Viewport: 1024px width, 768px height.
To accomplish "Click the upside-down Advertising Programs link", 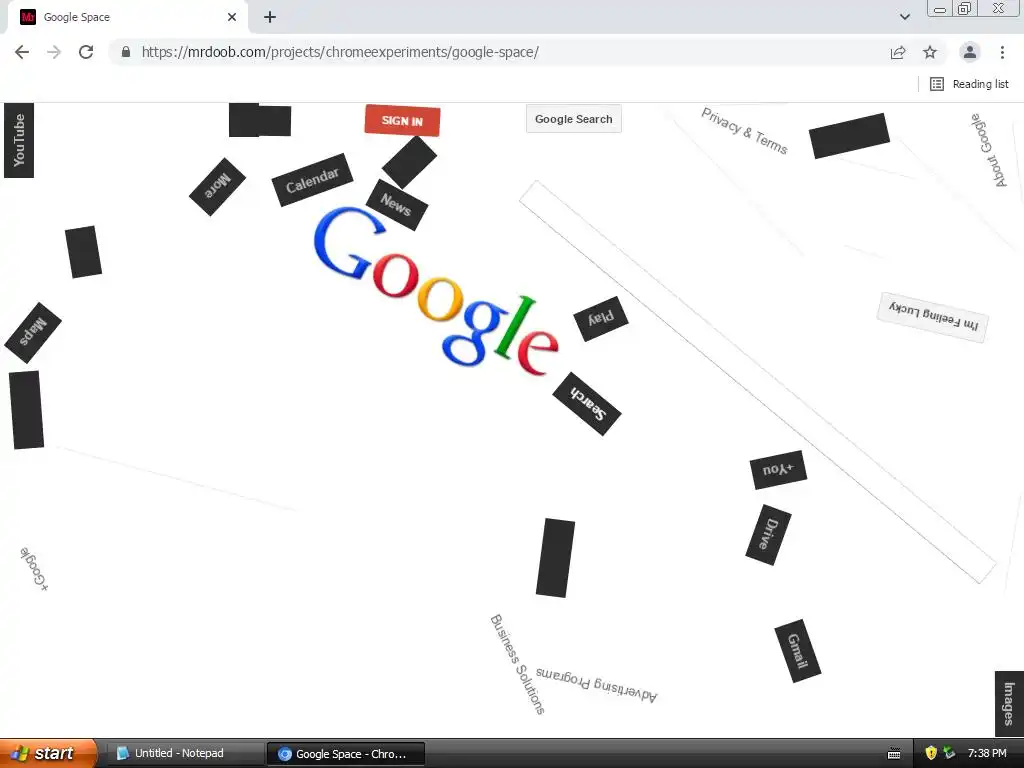I will (596, 684).
